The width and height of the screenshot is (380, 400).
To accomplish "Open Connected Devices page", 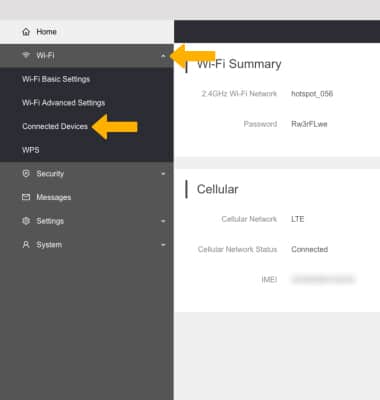I will coord(55,126).
